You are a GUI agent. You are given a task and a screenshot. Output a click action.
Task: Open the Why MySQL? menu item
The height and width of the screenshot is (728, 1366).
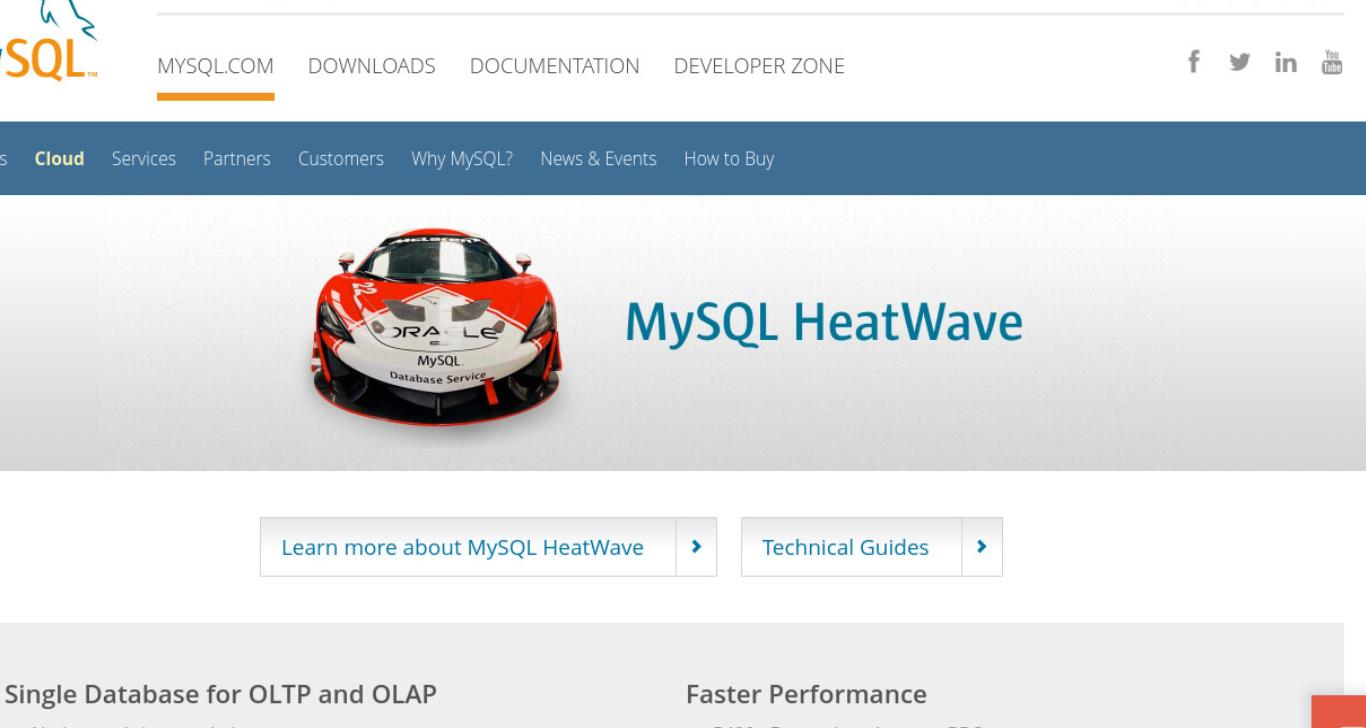click(462, 158)
